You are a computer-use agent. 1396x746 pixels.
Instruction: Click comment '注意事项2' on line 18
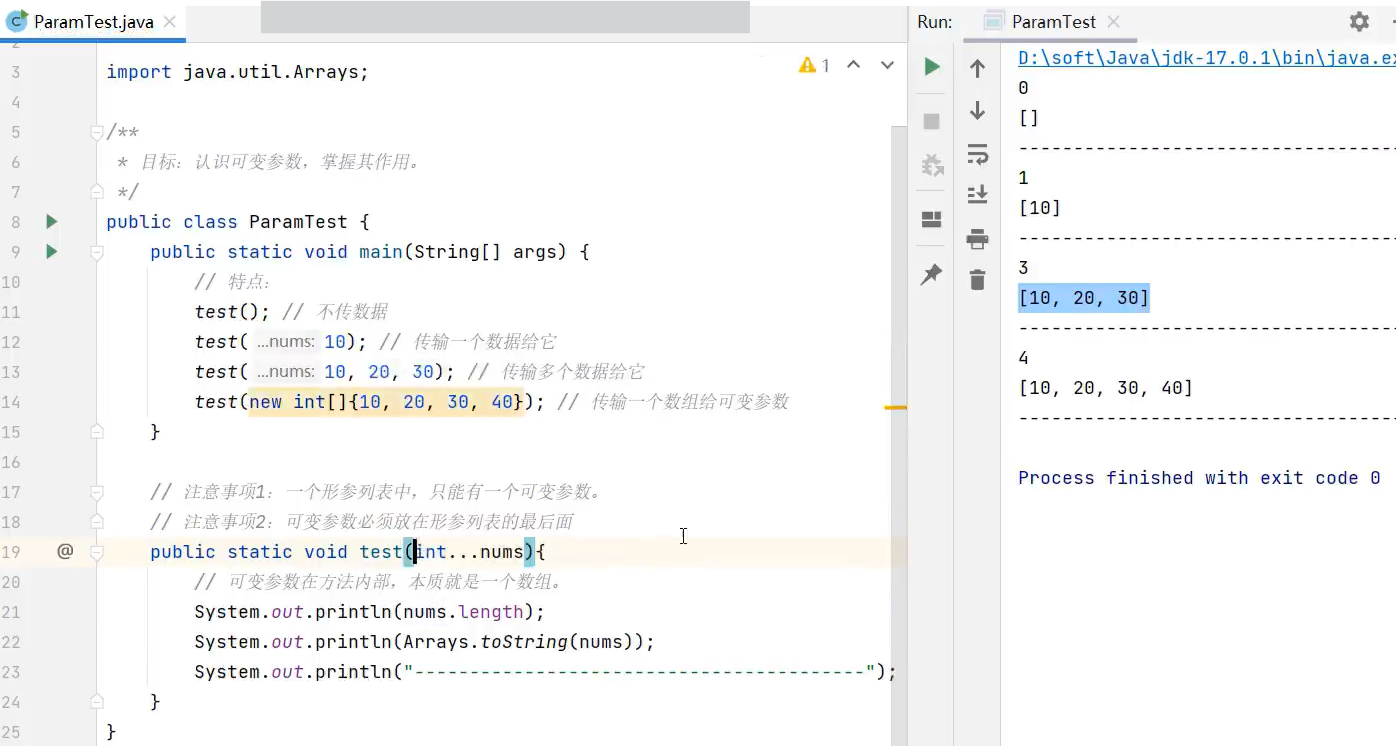coord(226,522)
